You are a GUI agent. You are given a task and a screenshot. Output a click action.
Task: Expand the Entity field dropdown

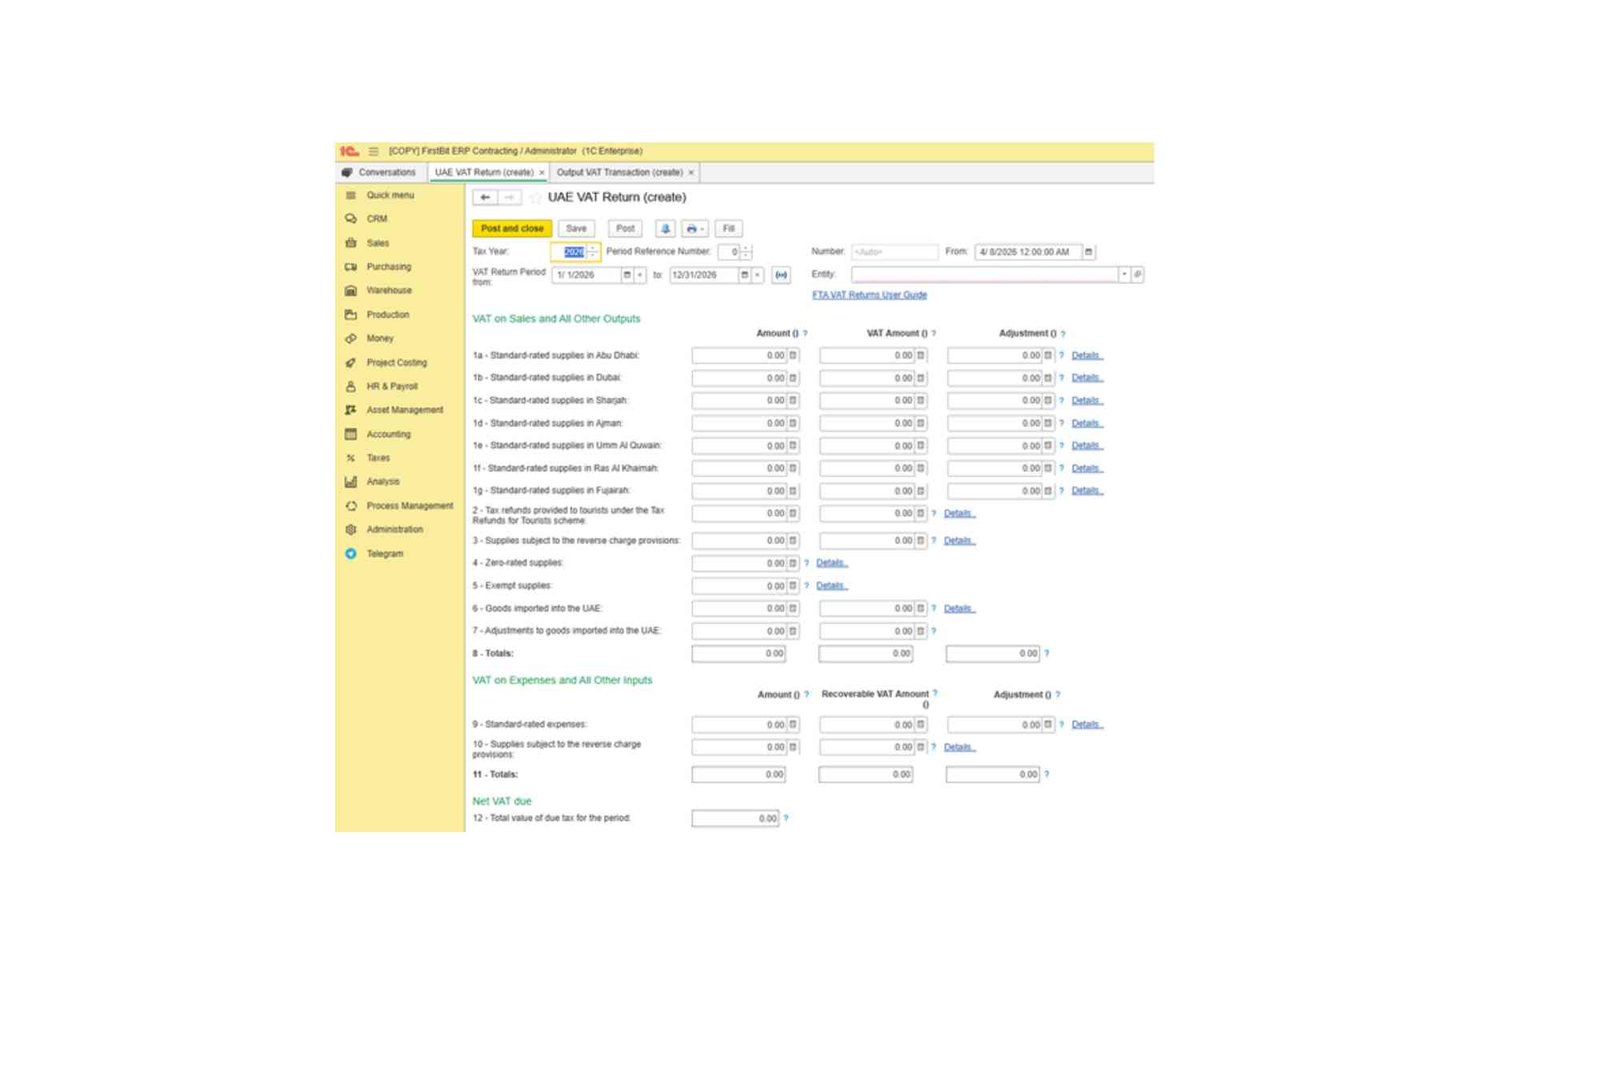(1126, 275)
